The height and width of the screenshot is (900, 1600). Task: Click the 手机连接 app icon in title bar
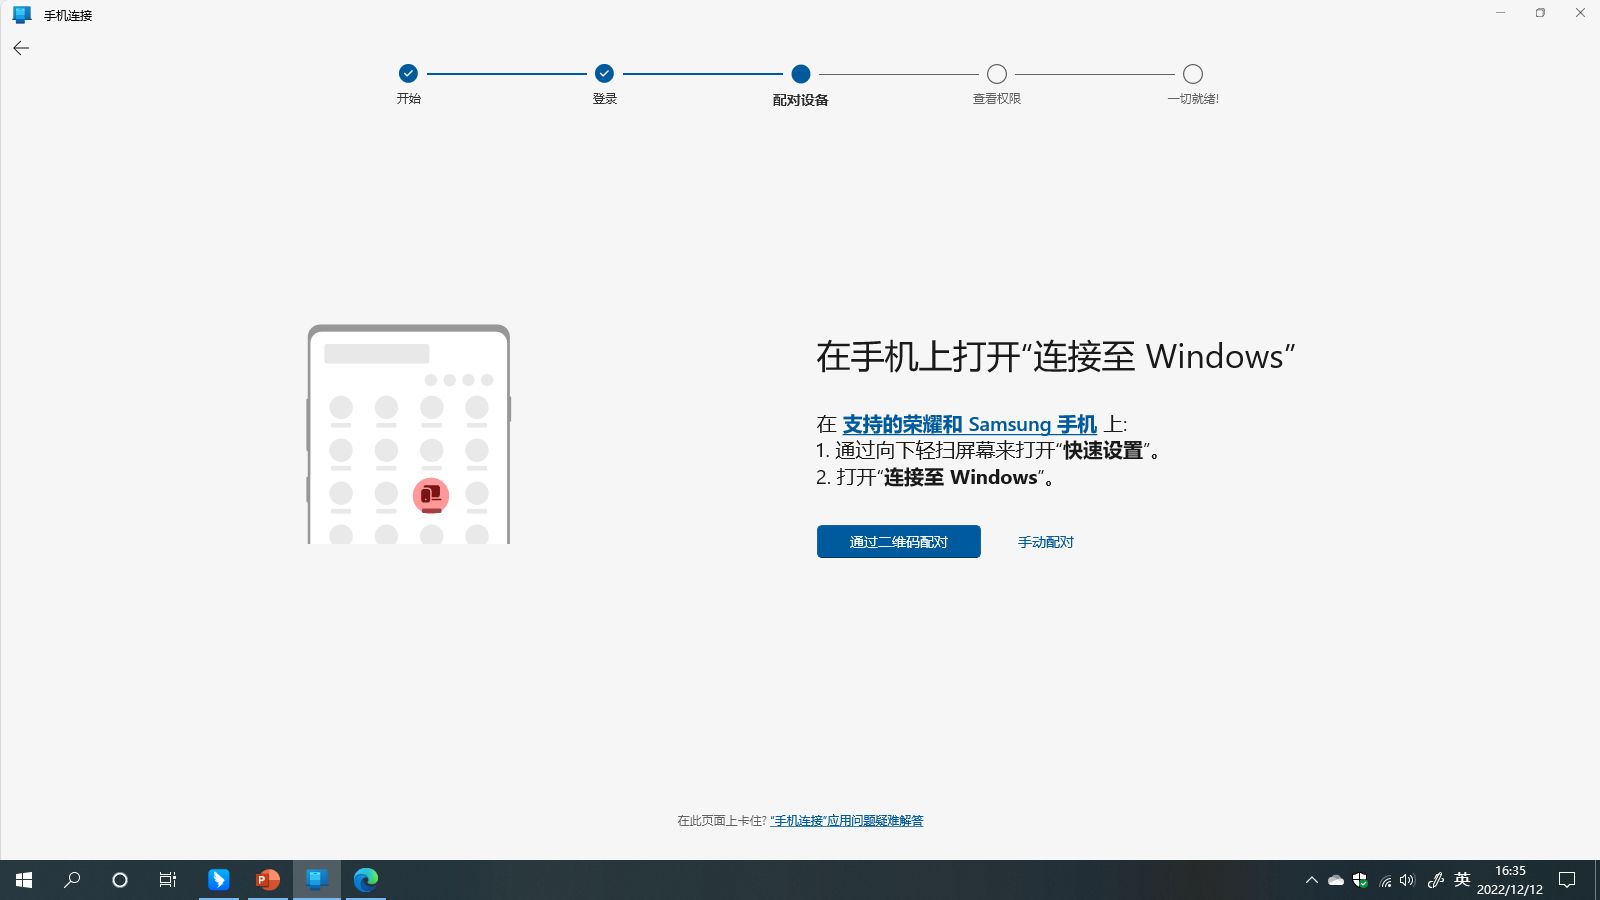pyautogui.click(x=22, y=15)
